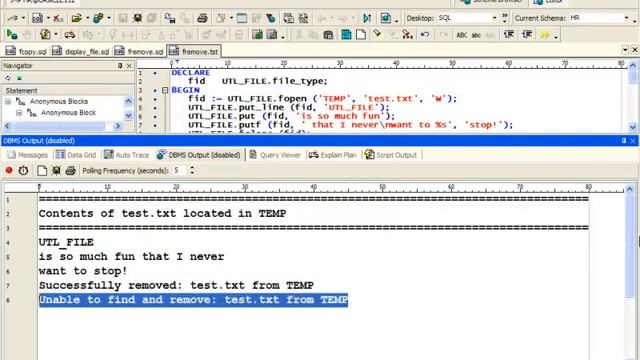Clear DBMS output with blank page icon

point(42,171)
